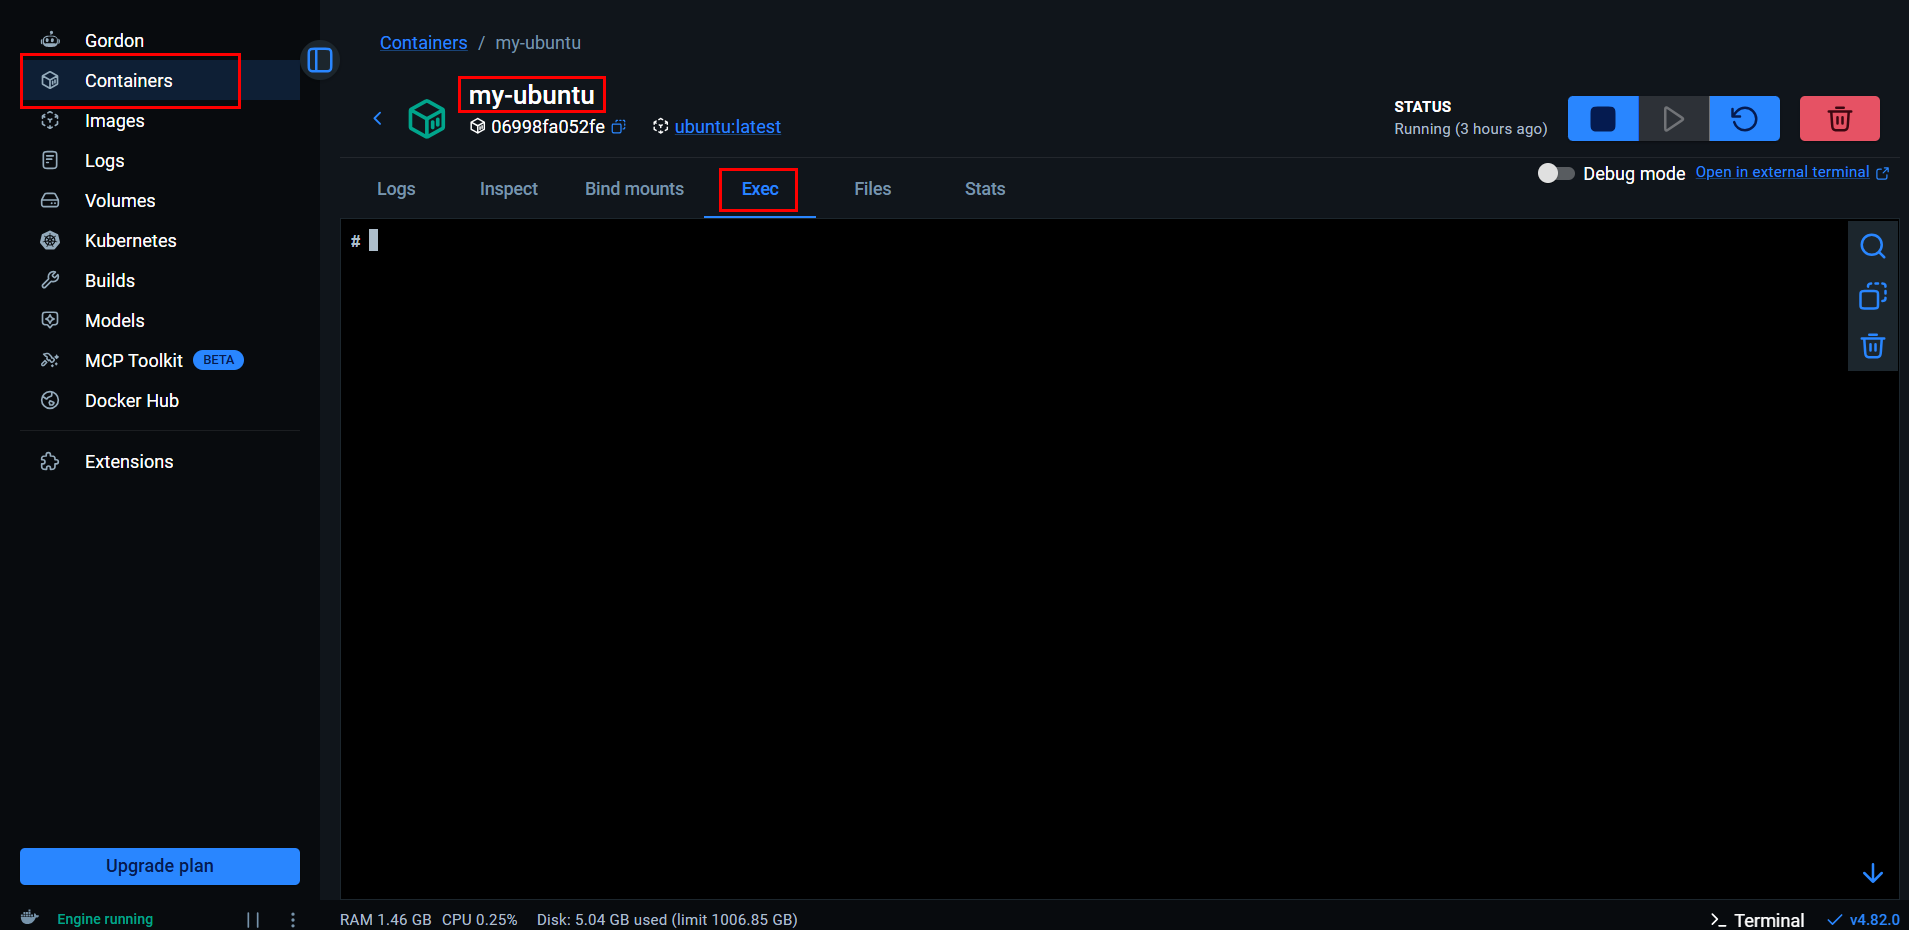
Task: Click the CPU 0.25% usage readout
Action: coord(480,919)
